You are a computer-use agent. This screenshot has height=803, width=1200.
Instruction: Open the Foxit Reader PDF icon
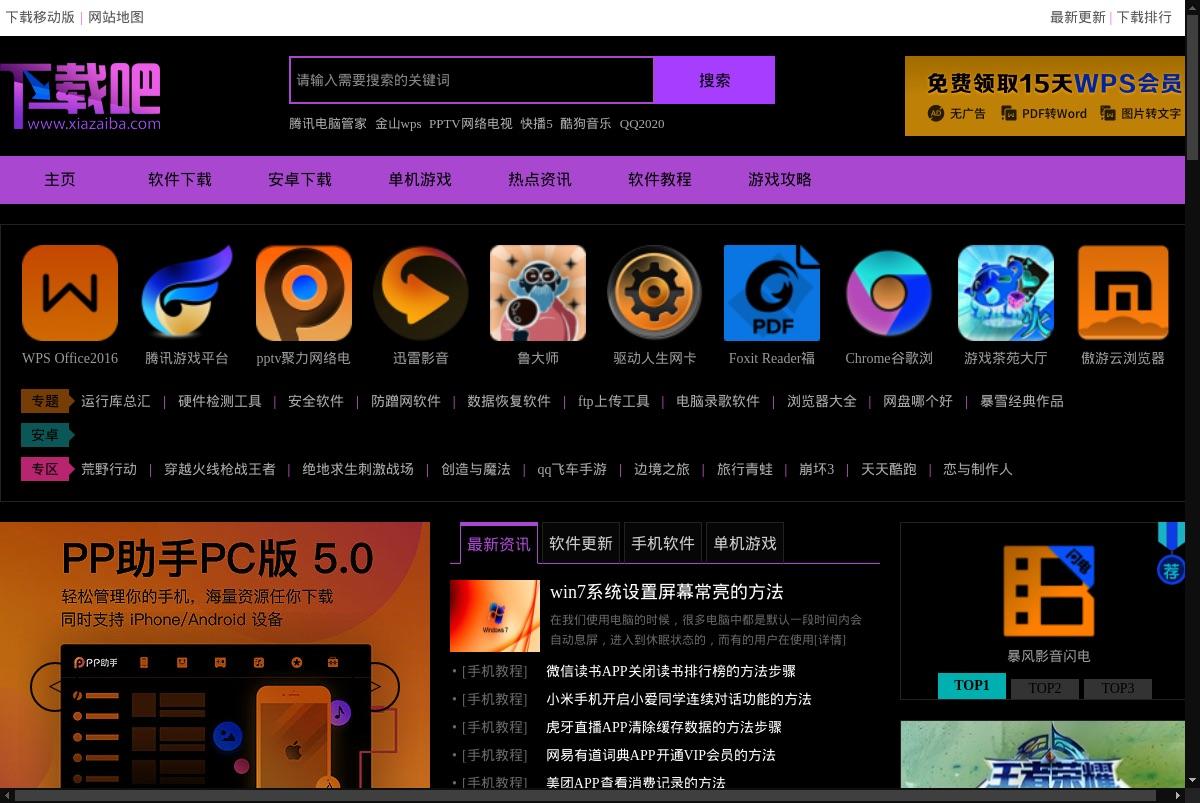click(772, 293)
